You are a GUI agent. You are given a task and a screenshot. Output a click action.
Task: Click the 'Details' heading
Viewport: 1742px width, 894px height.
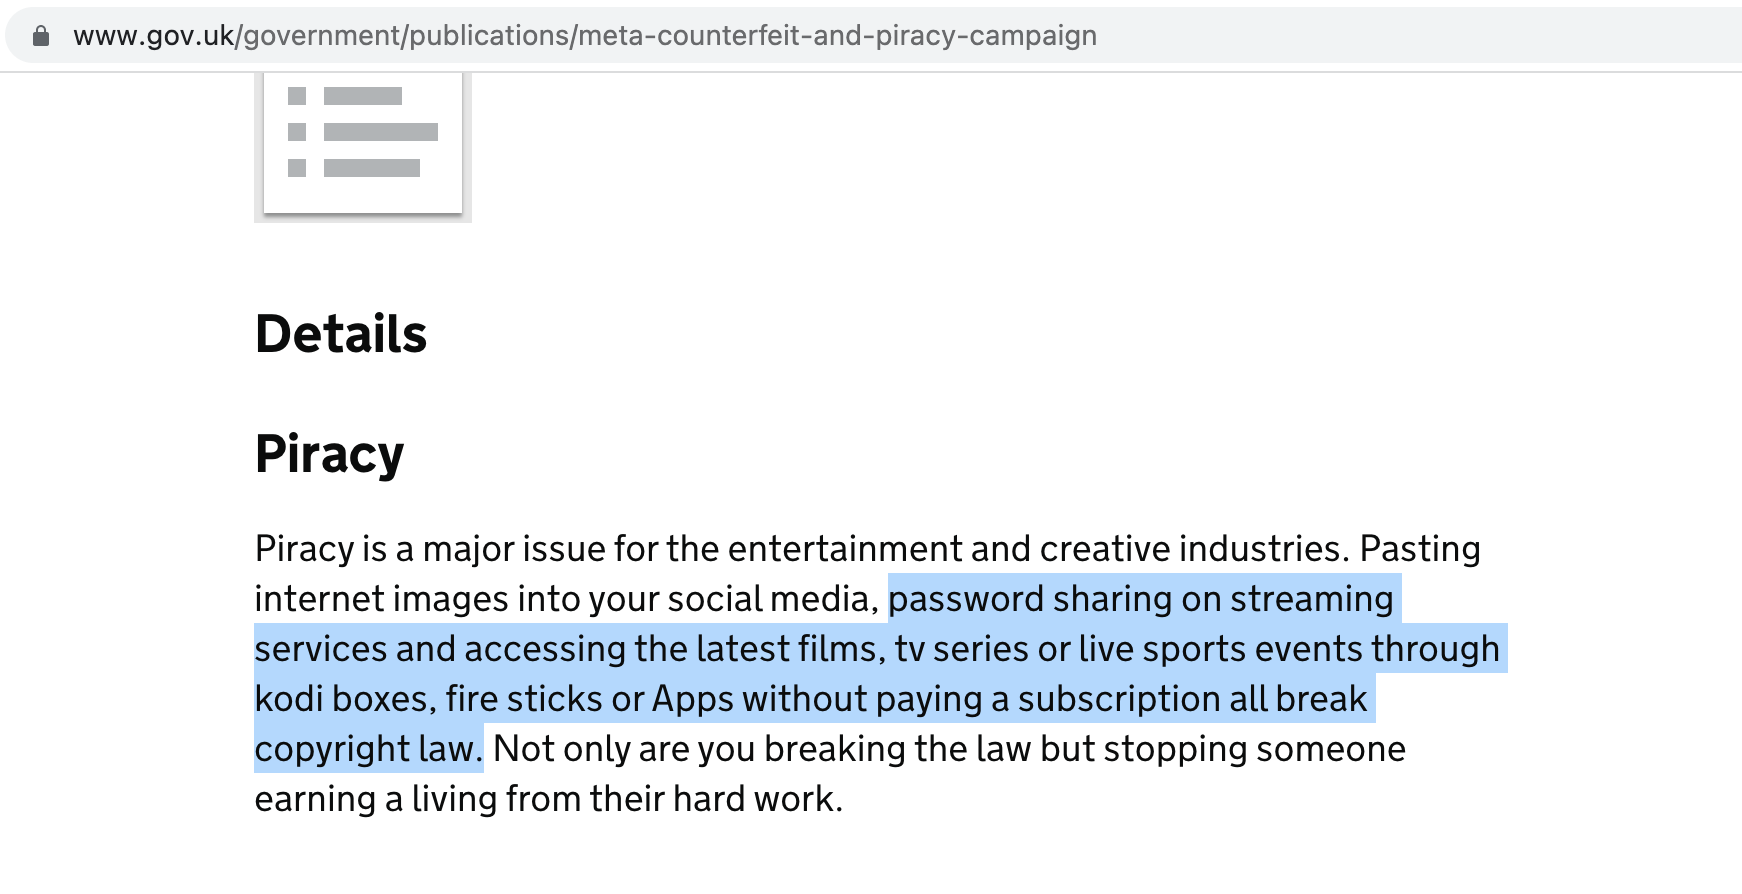click(x=341, y=334)
